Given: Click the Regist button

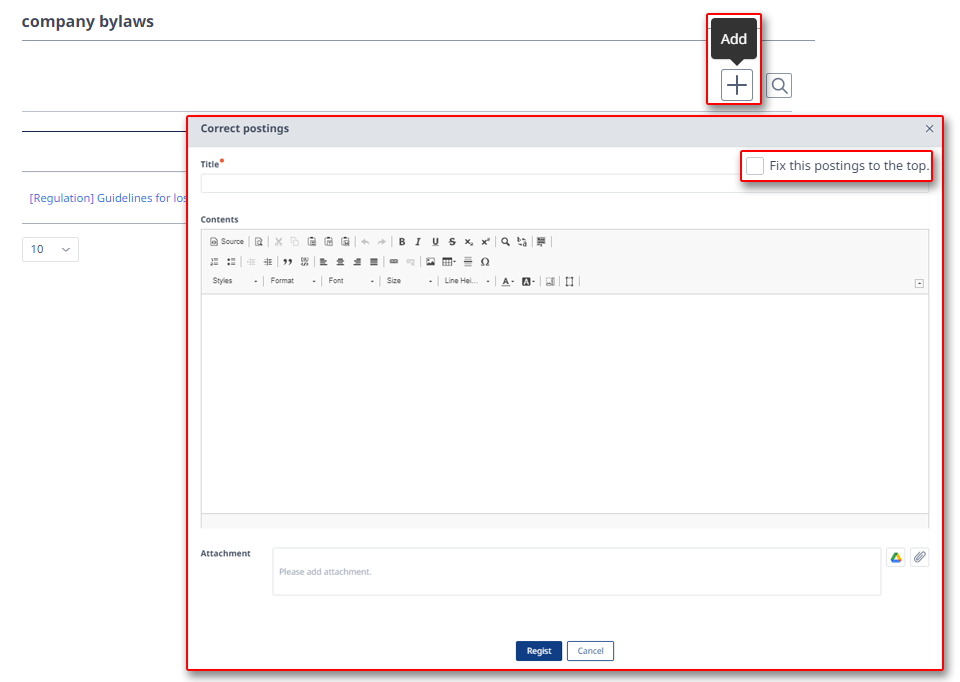Looking at the screenshot, I should tap(539, 651).
